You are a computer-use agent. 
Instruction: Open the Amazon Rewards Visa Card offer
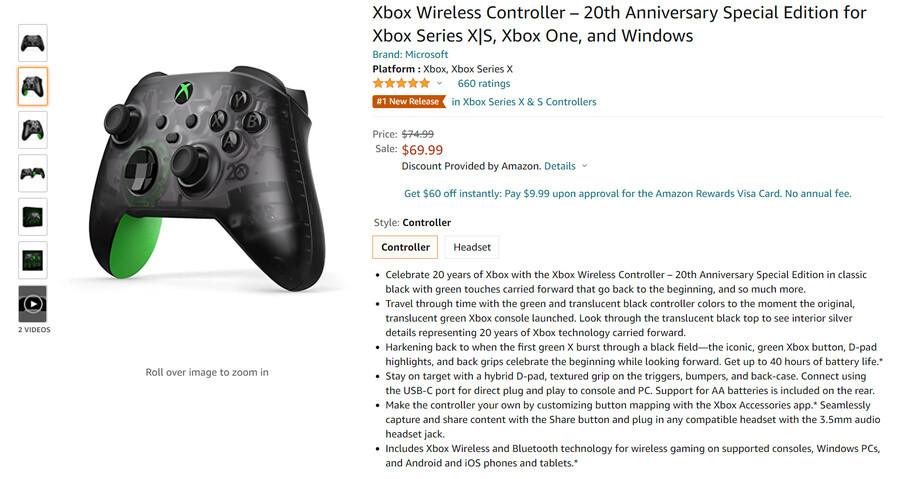[628, 194]
